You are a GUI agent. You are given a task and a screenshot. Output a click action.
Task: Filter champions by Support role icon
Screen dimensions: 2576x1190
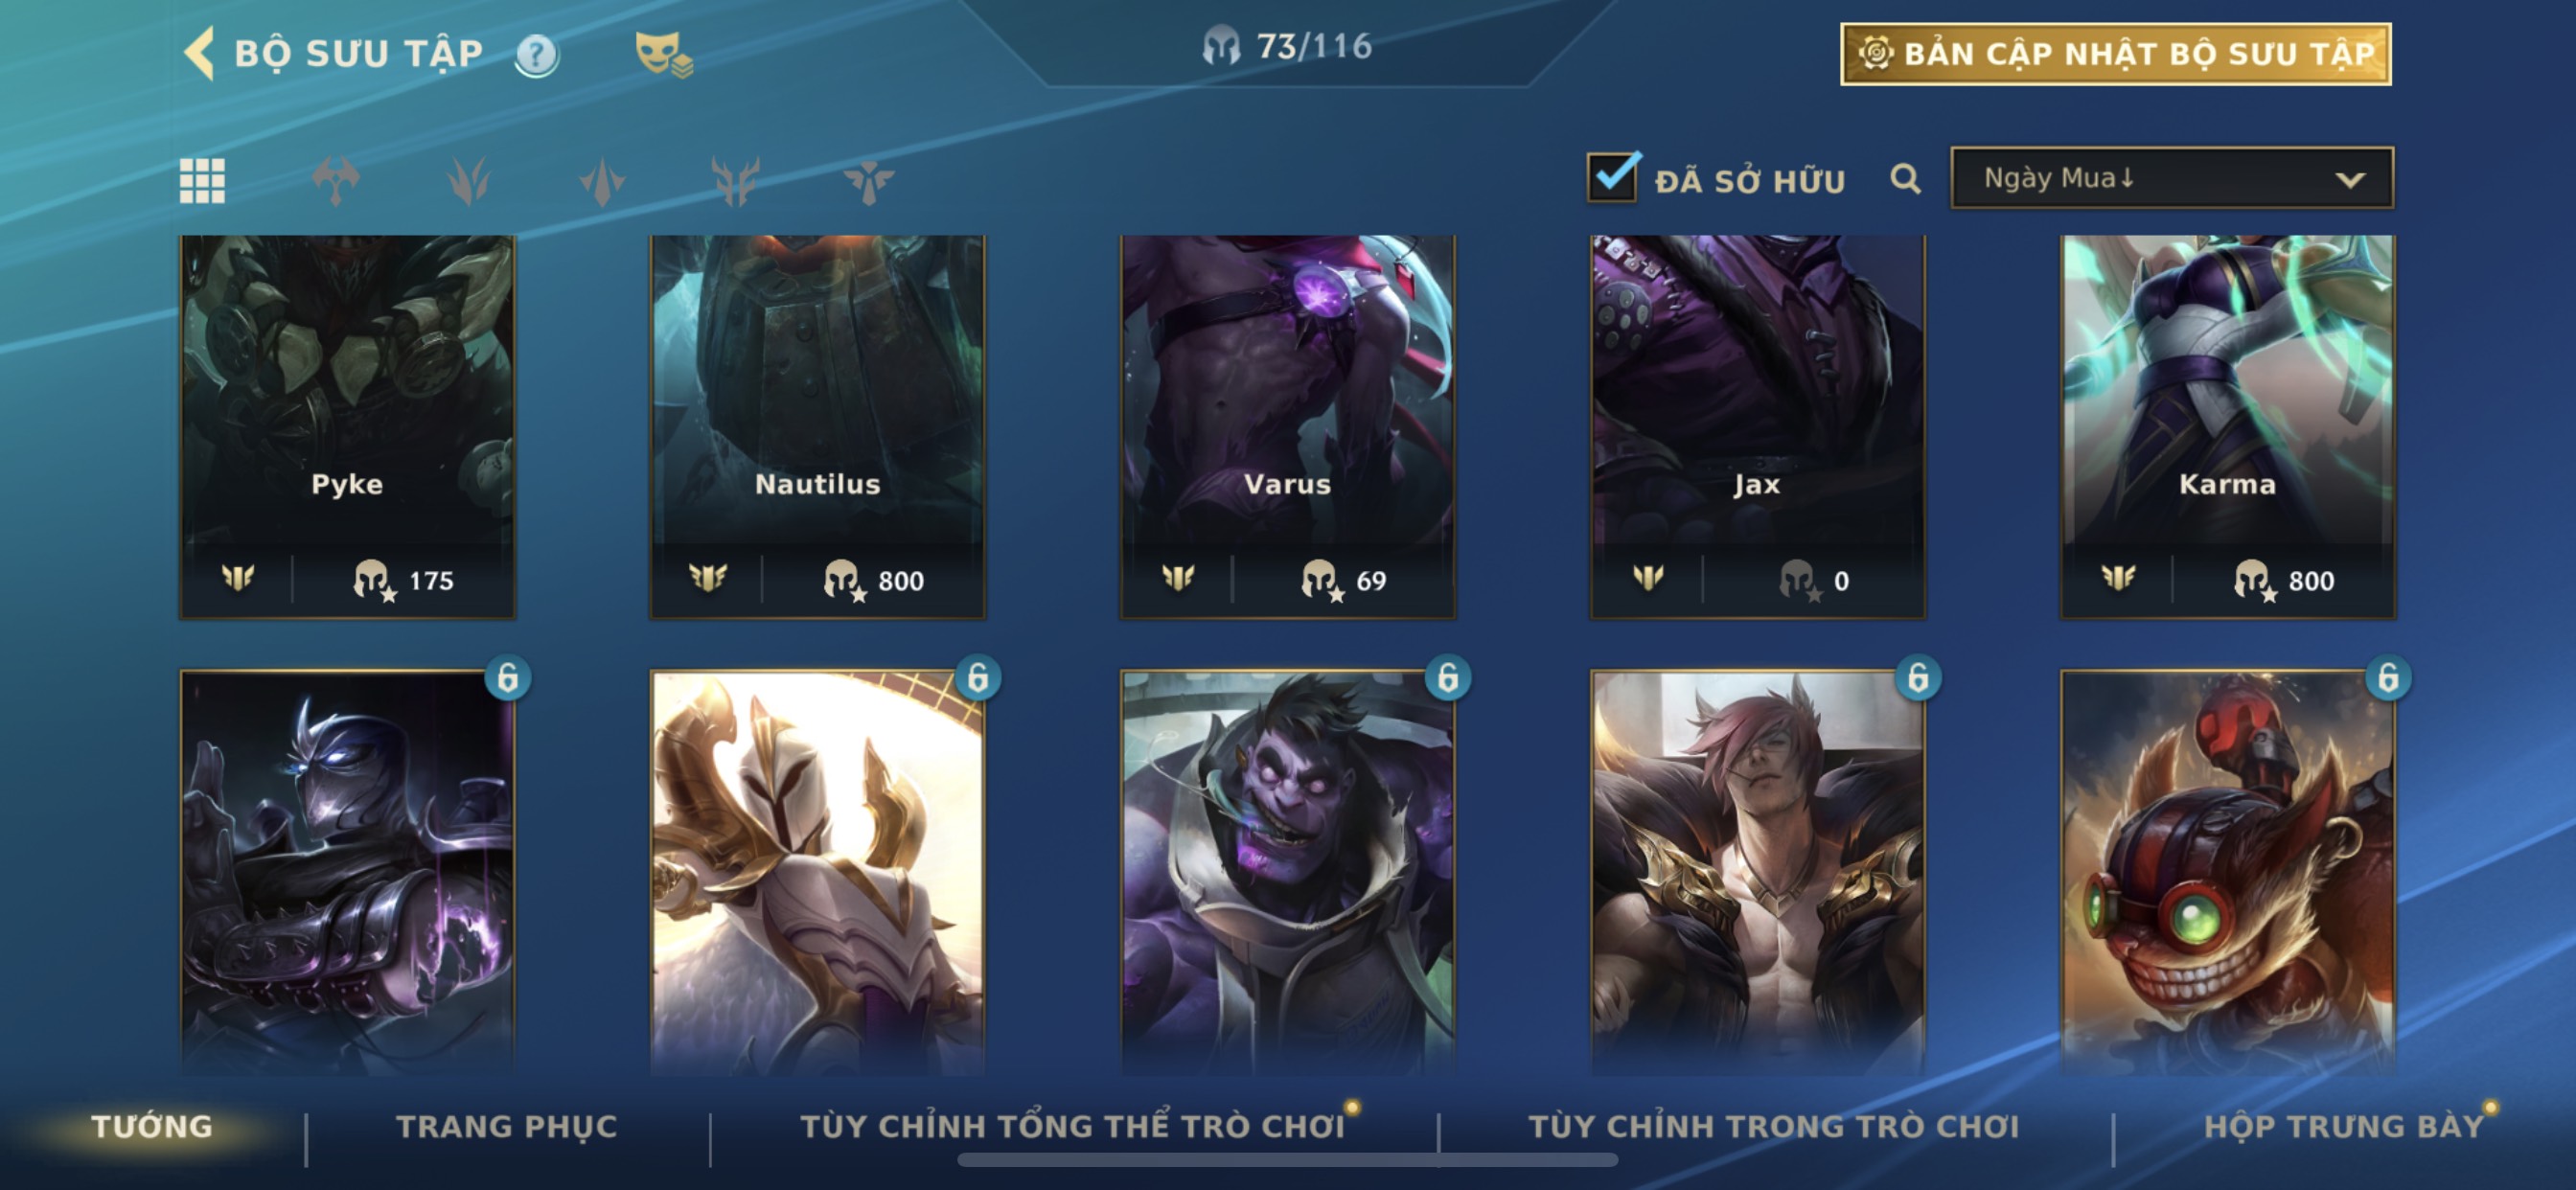click(x=868, y=181)
